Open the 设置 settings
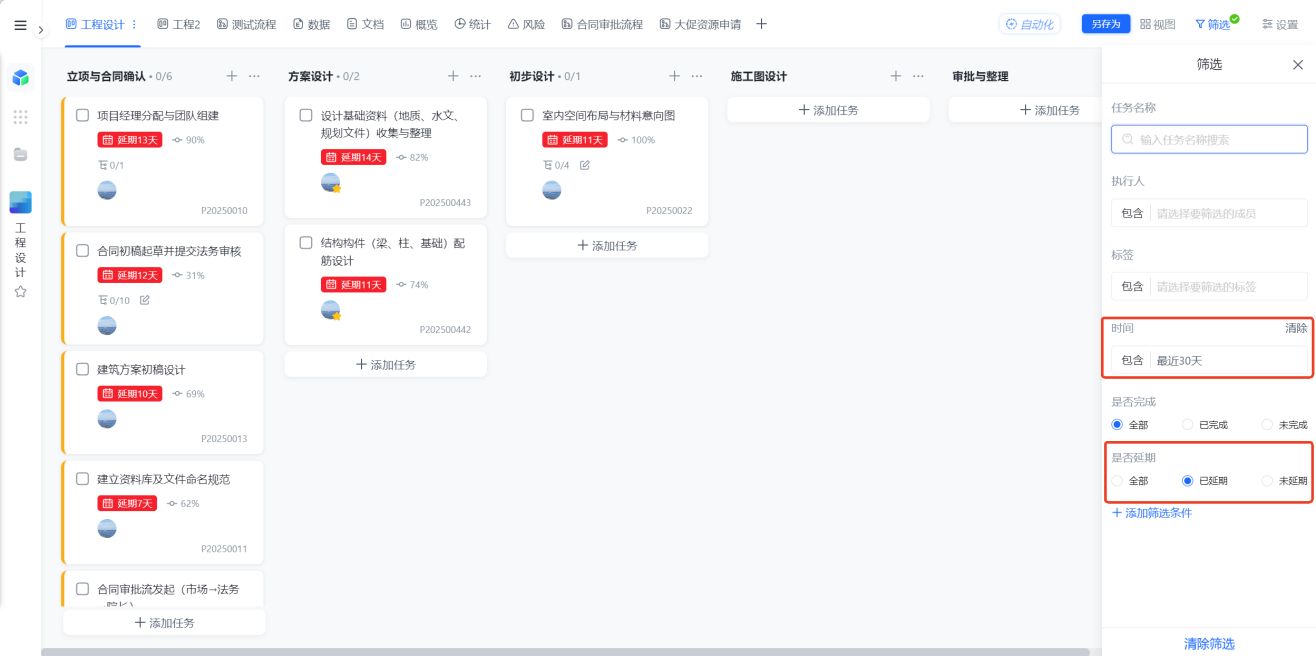Screen dimensions: 1316x656 (x=1280, y=24)
